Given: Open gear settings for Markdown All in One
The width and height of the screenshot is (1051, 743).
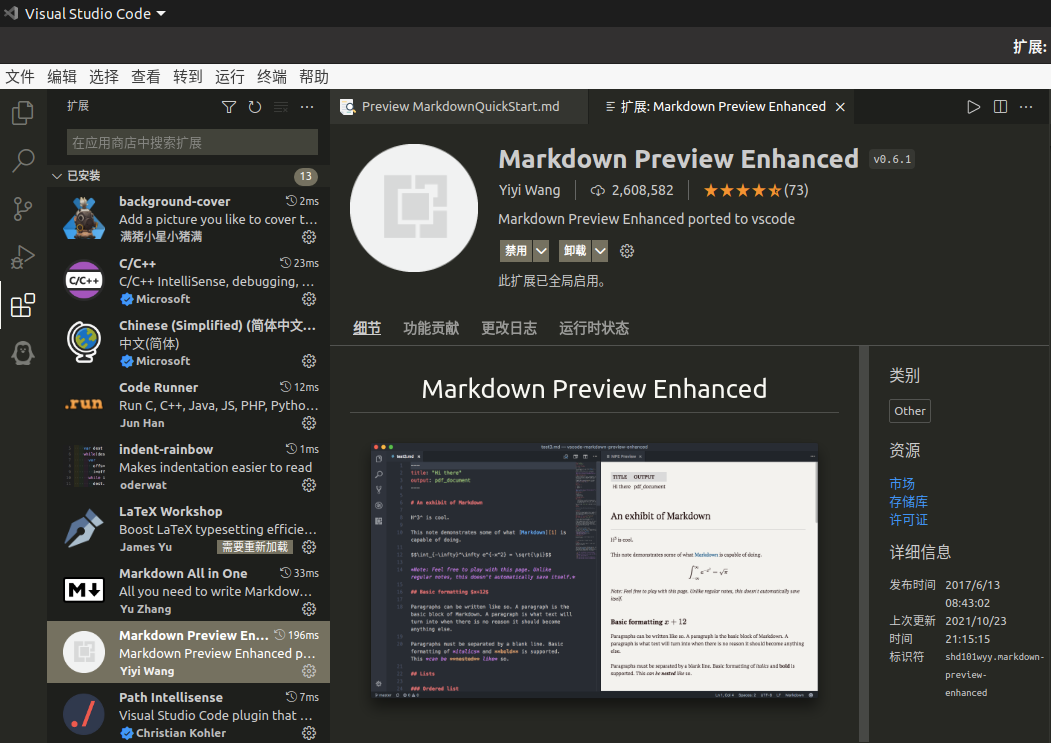Looking at the screenshot, I should click(x=309, y=609).
